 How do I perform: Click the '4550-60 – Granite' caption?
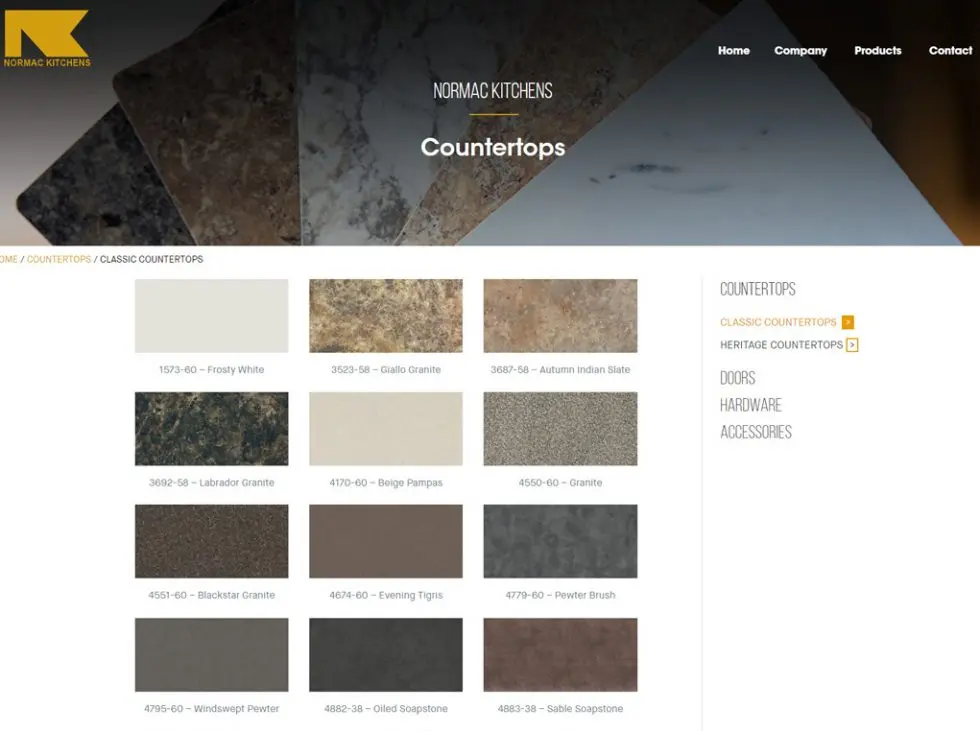560,483
